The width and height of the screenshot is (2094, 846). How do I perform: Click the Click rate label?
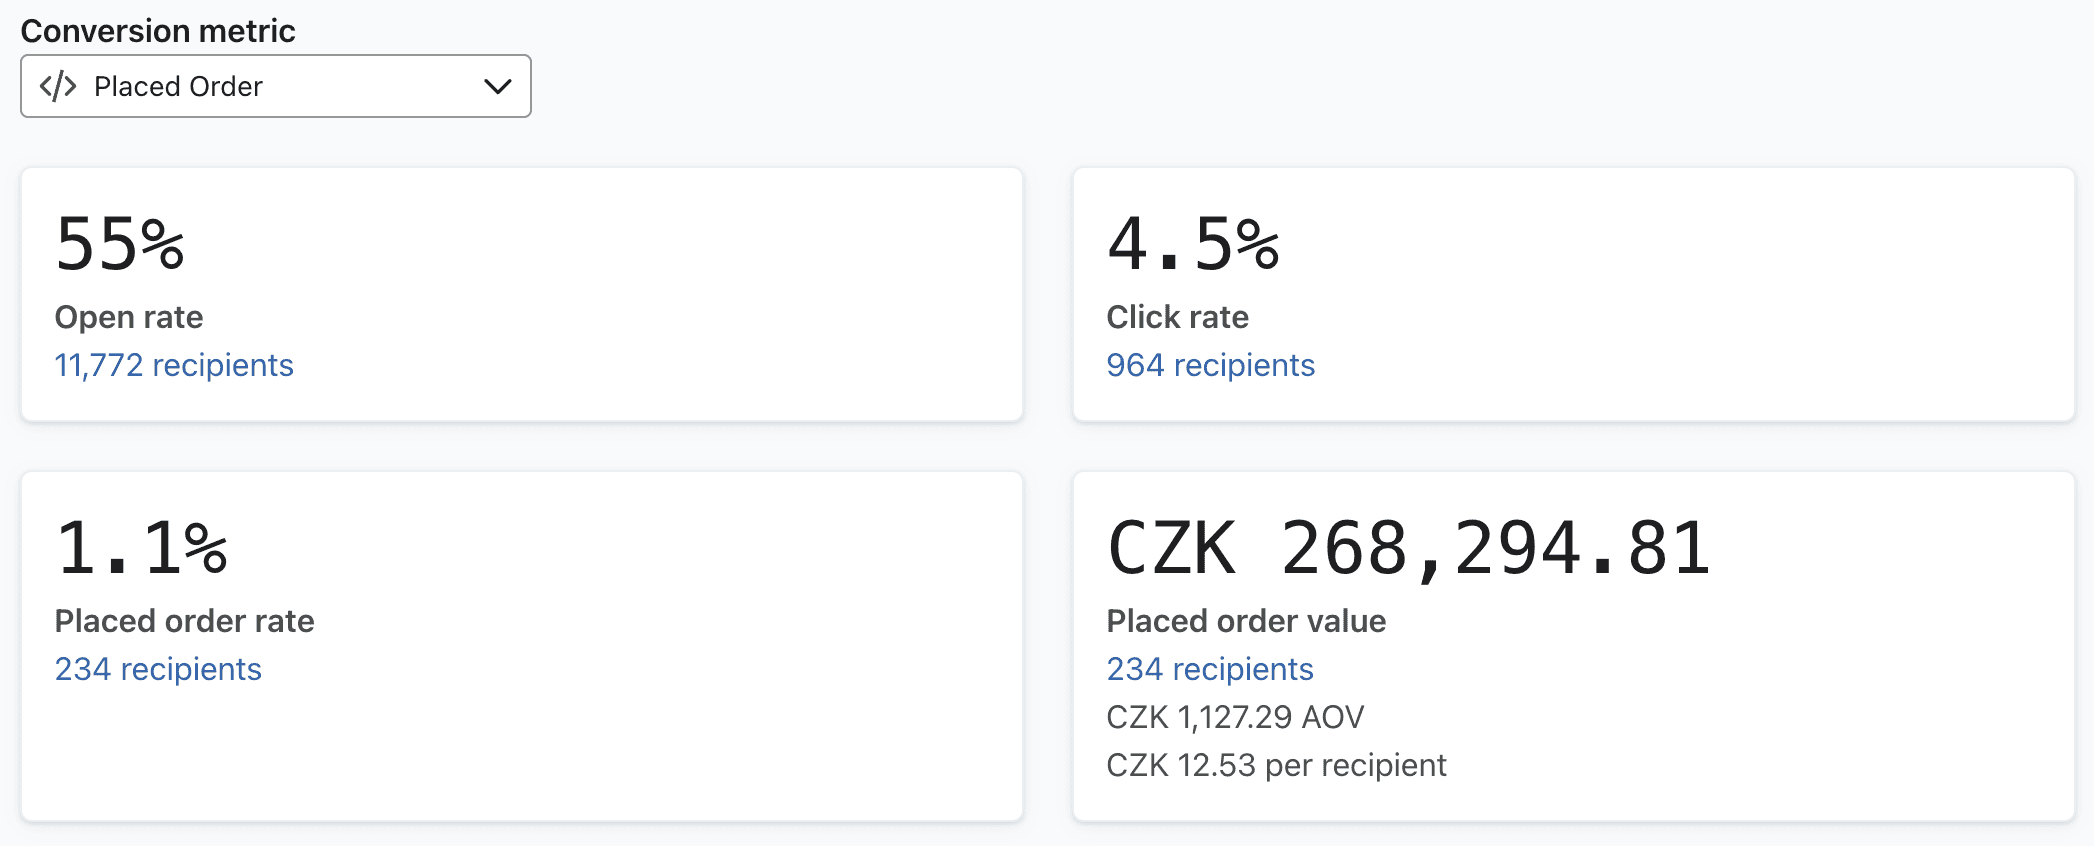(1178, 317)
